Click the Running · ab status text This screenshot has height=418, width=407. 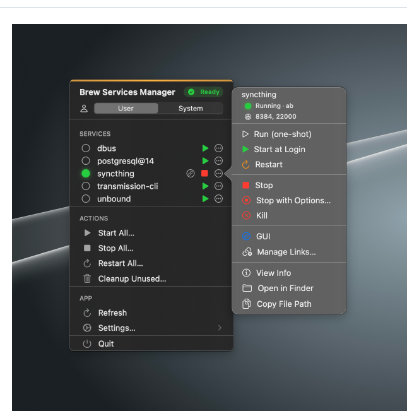point(274,106)
